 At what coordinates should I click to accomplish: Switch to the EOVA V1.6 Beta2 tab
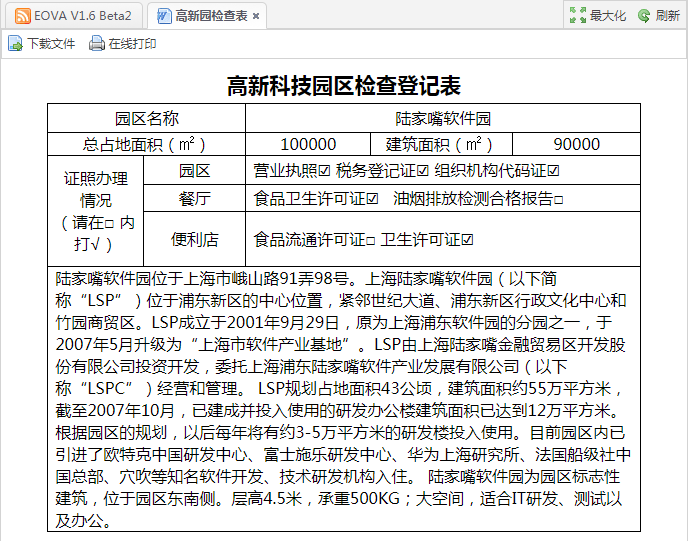tap(74, 16)
